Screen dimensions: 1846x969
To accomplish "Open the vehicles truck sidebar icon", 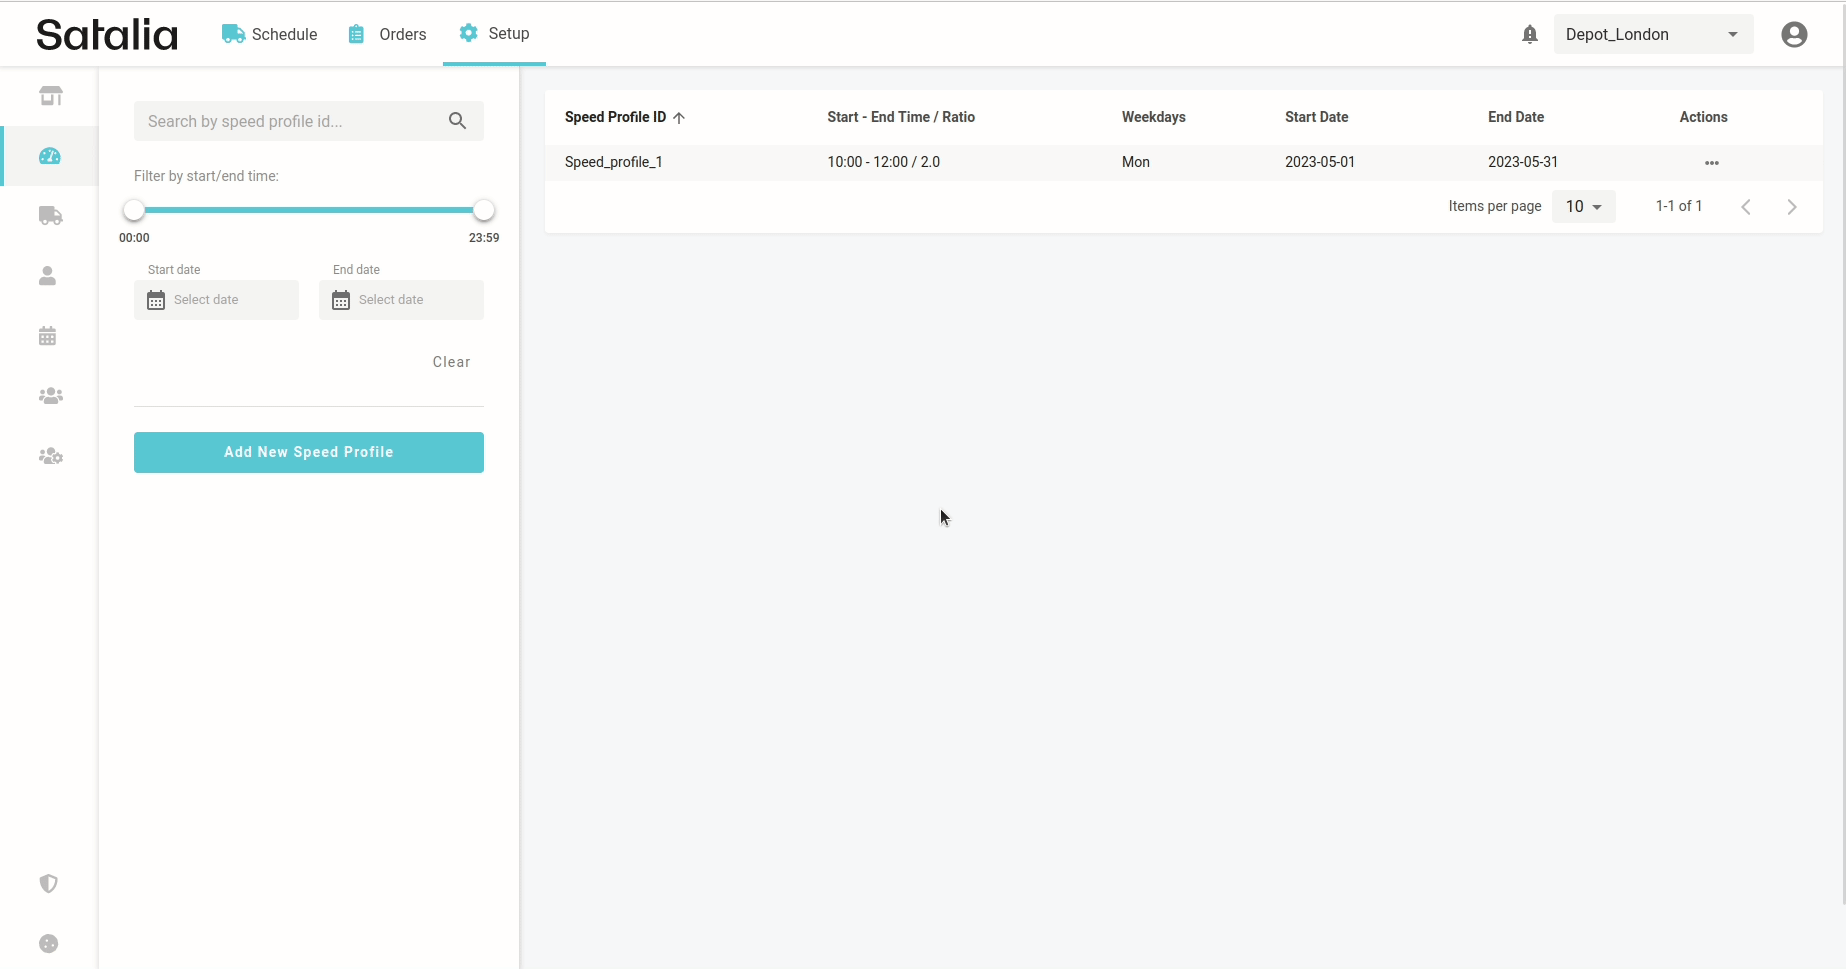I will click(x=50, y=216).
